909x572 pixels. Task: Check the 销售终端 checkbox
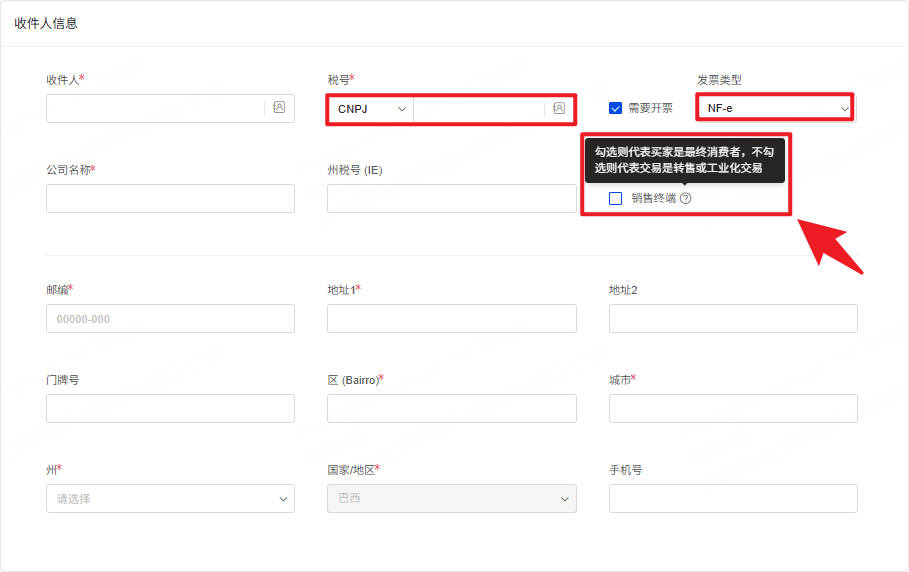coord(615,198)
